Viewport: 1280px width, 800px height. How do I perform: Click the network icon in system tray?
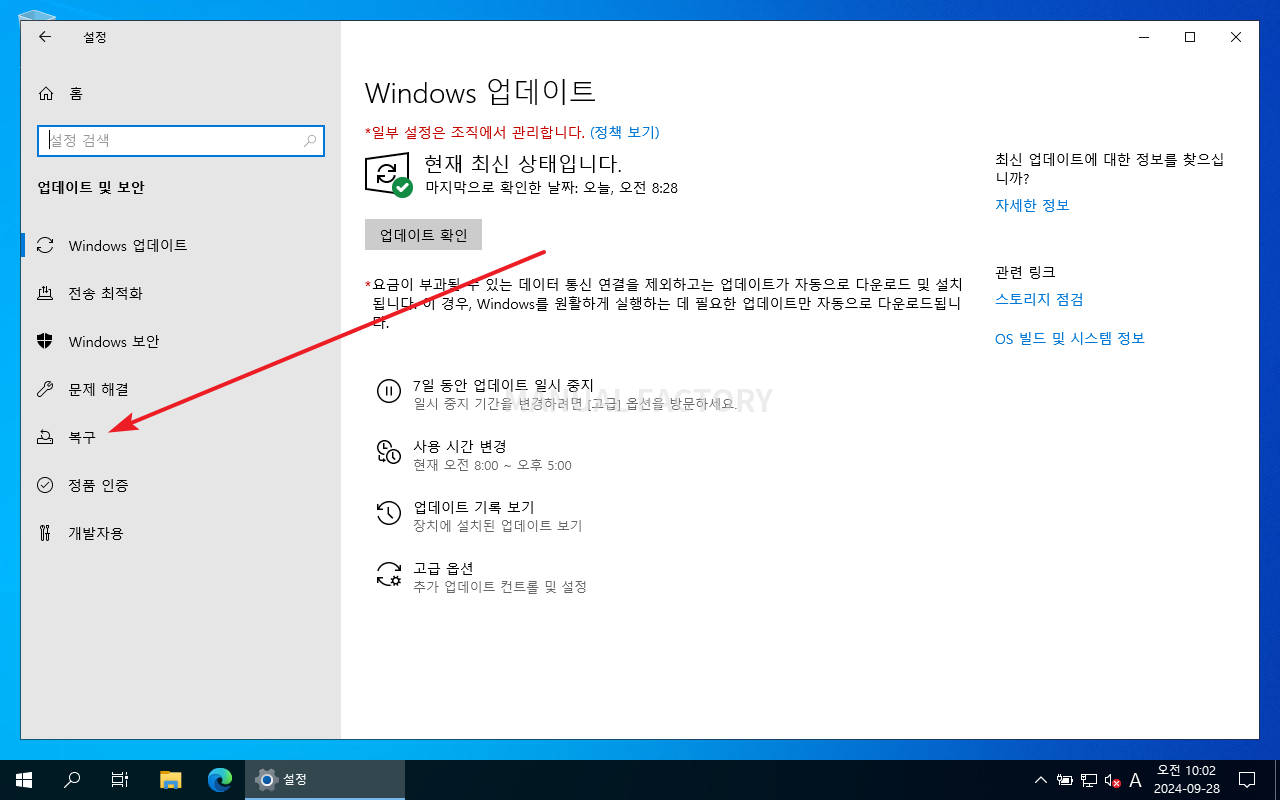coord(1088,780)
